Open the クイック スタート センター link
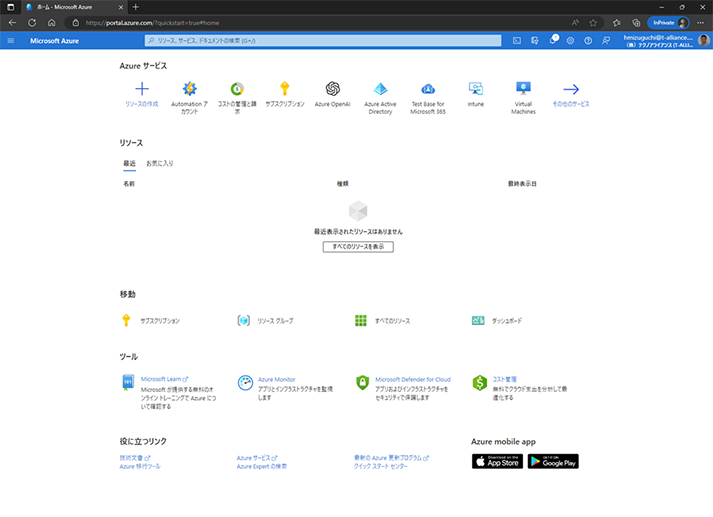713x517 pixels. [381, 466]
